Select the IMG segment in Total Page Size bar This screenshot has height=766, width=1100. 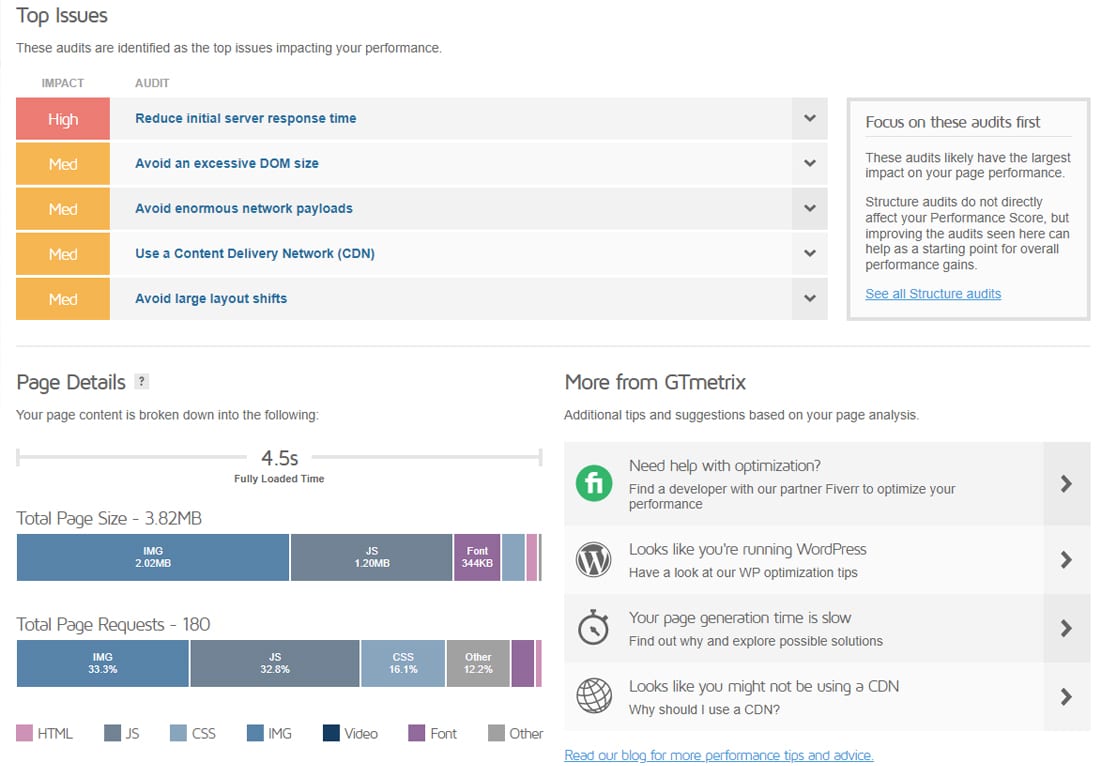click(150, 557)
